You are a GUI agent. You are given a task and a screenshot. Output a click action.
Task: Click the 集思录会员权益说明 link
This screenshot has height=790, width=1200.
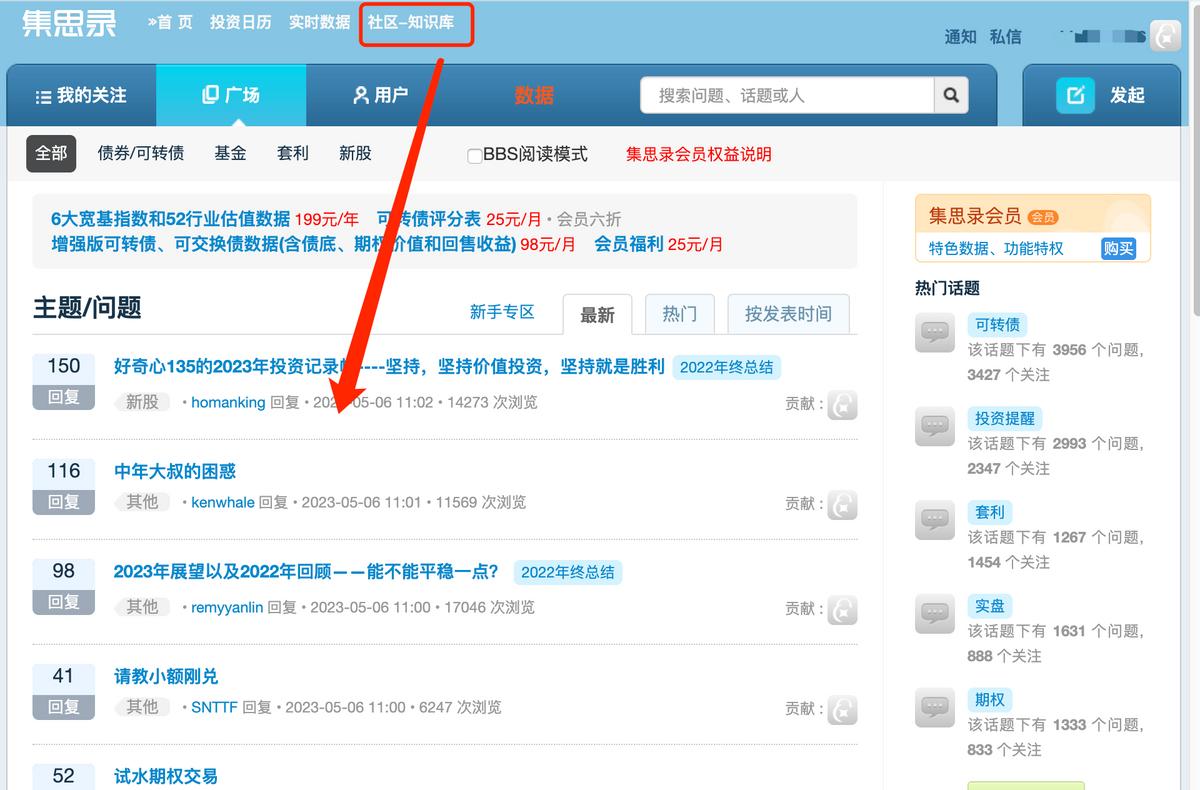698,155
